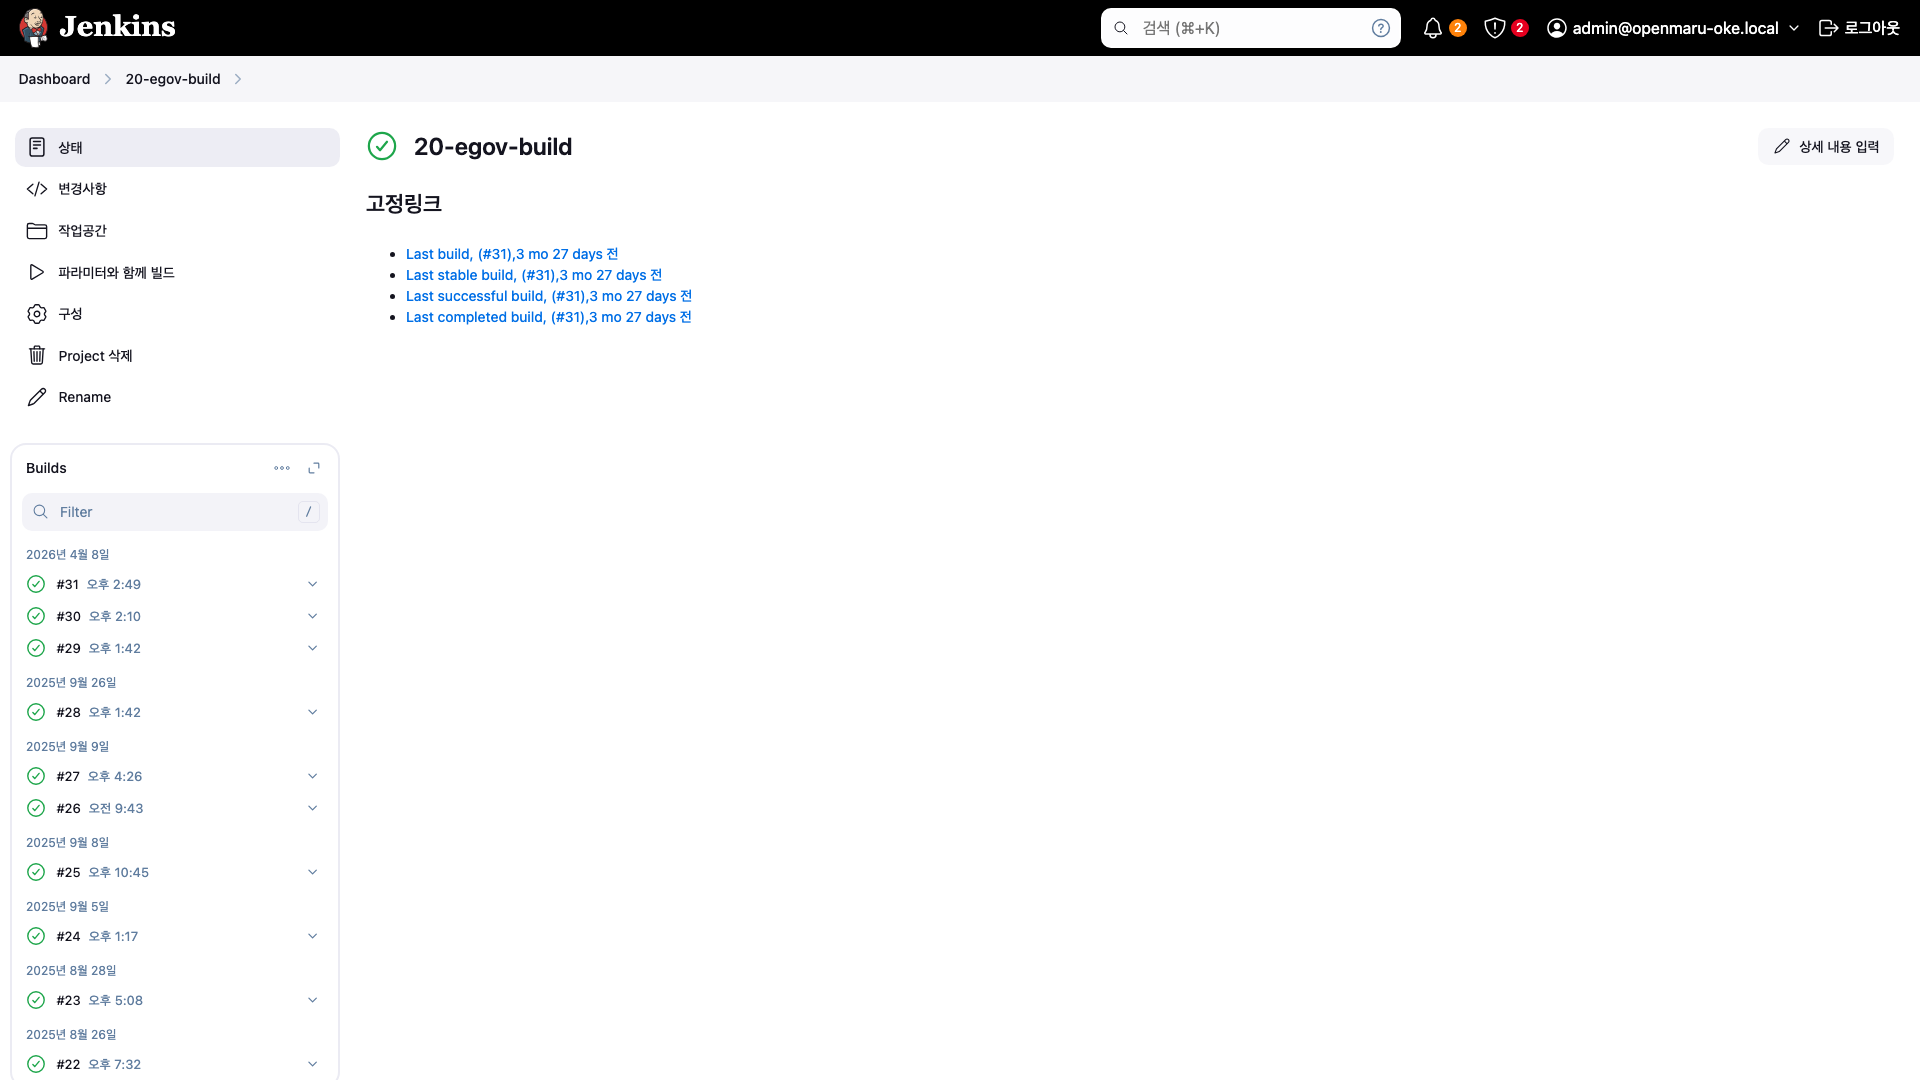Select 파라미터와 함께 빌드 sidebar item

[177, 272]
